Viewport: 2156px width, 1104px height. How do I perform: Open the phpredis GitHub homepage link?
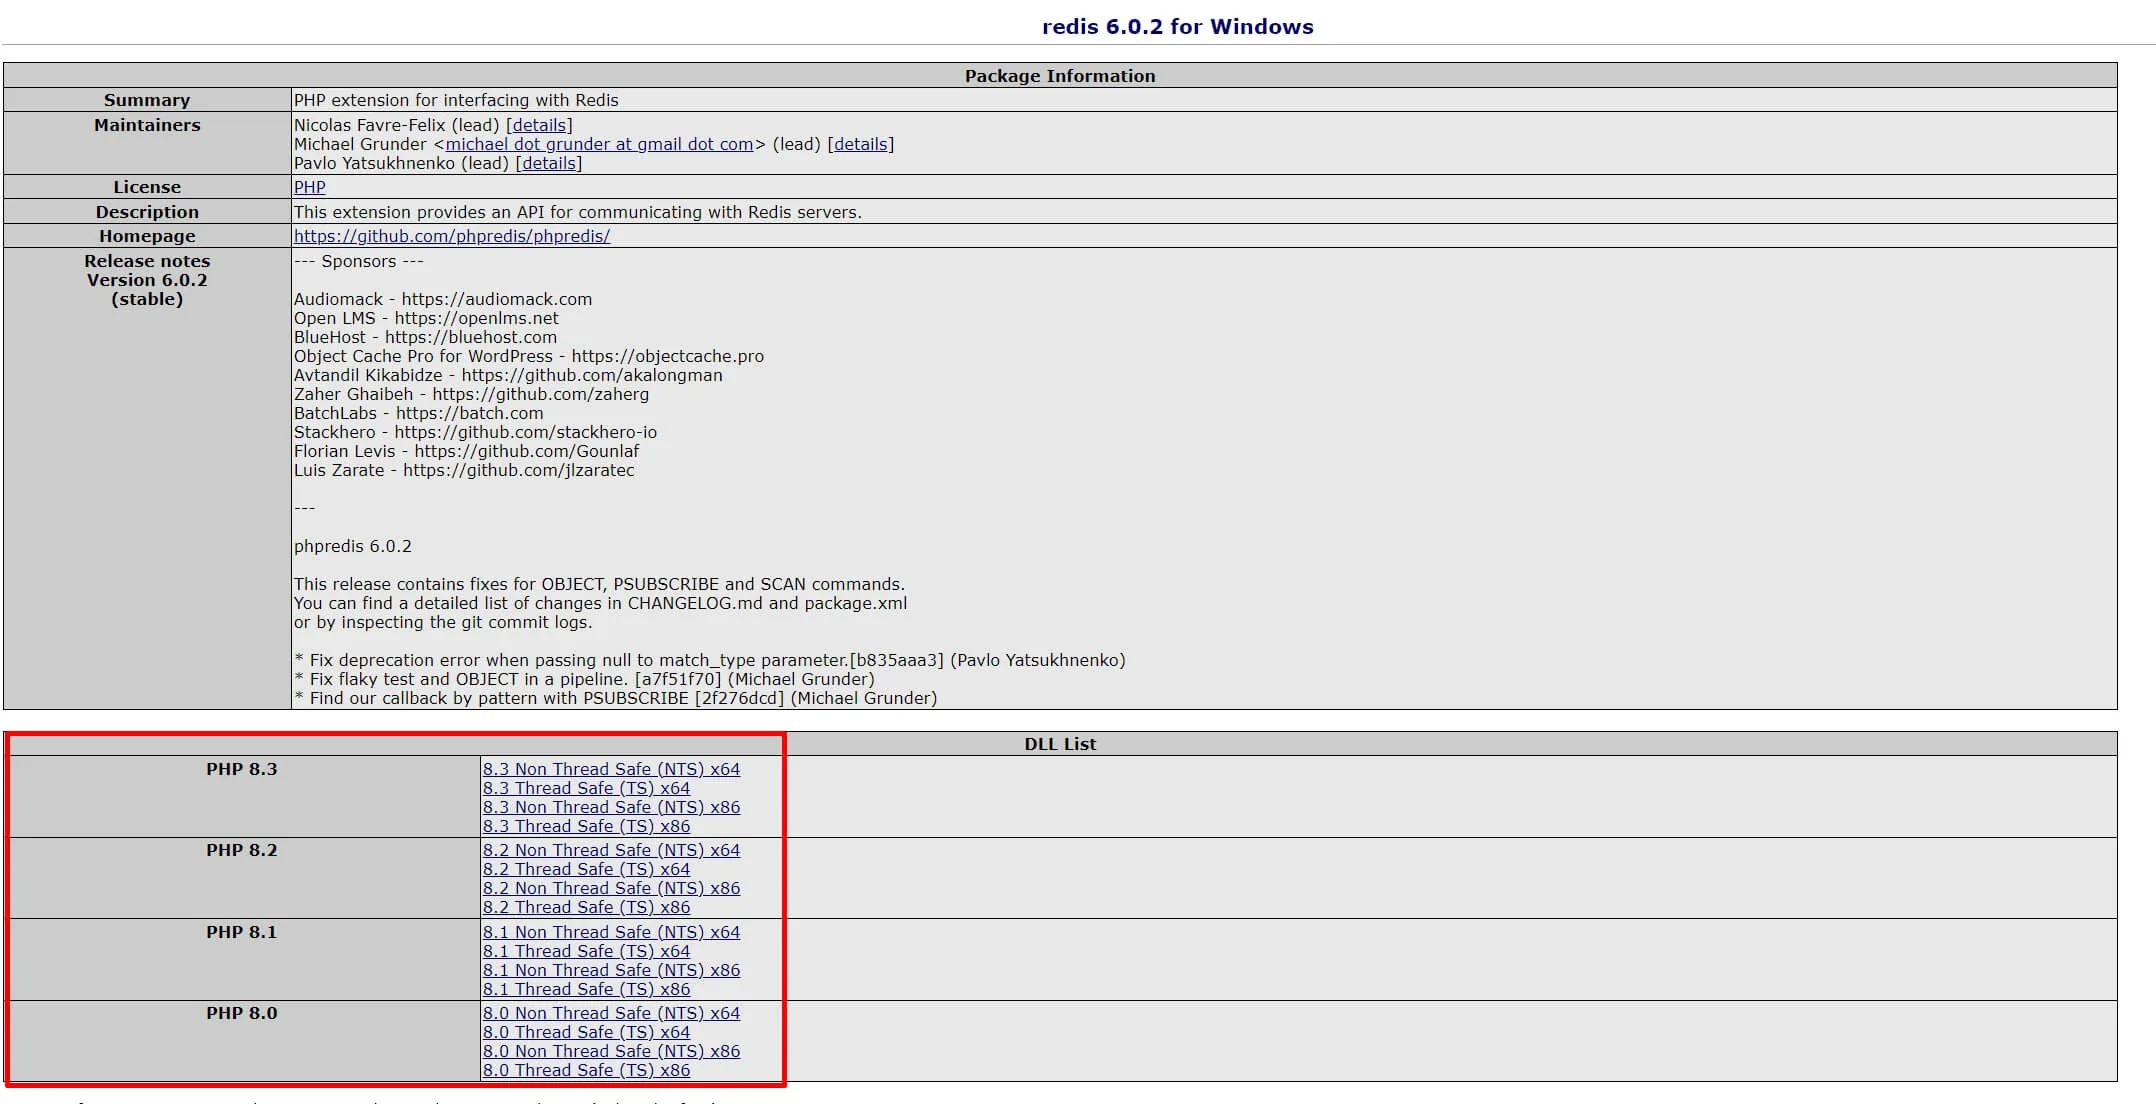click(x=452, y=236)
